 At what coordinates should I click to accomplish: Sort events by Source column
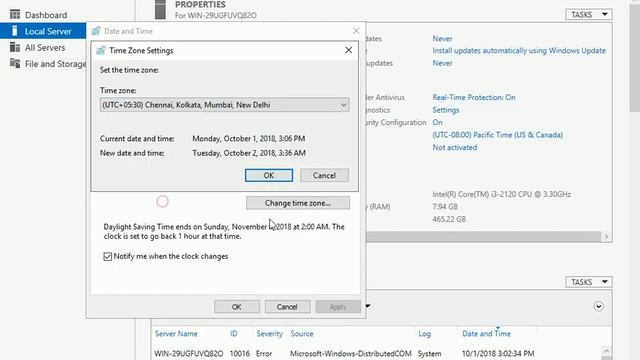(x=302, y=333)
